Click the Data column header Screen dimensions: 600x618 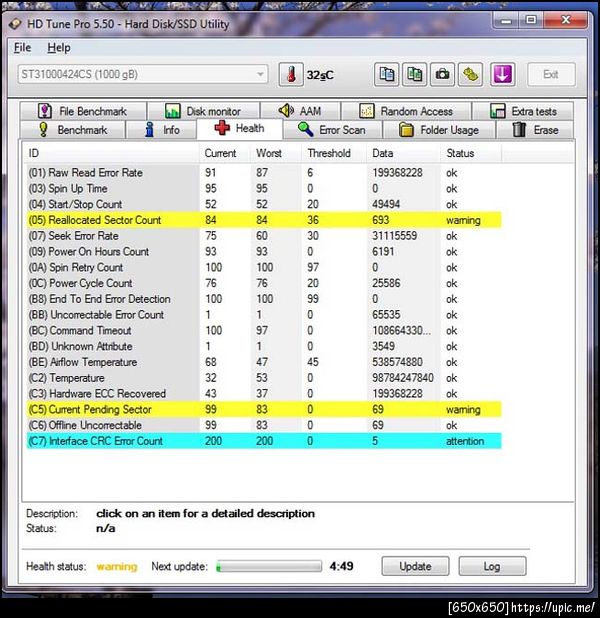(x=404, y=153)
